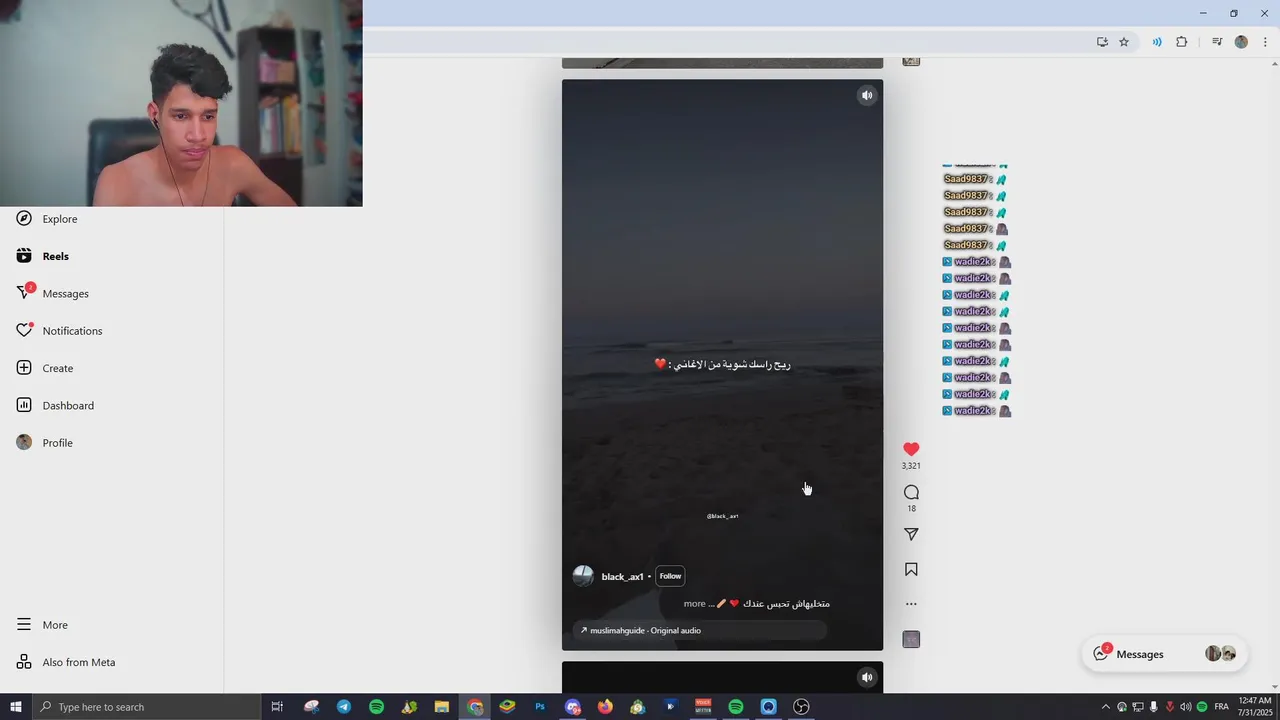Click Create to make a new post
This screenshot has width=1280, height=720.
tap(45, 368)
